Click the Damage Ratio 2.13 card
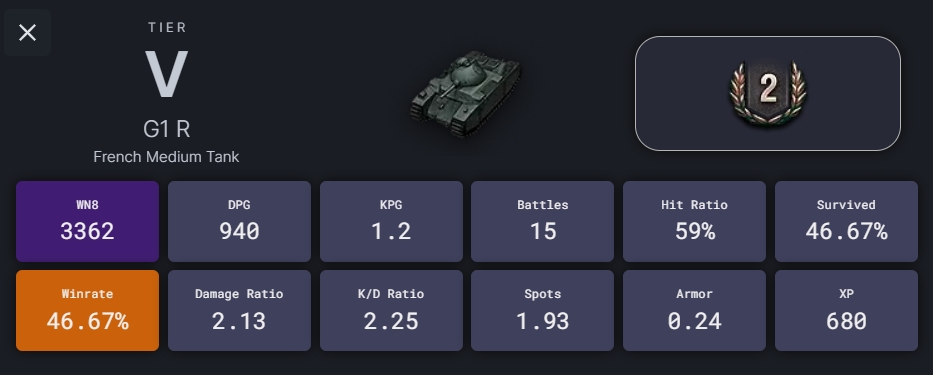Image resolution: width=933 pixels, height=375 pixels. pos(239,311)
